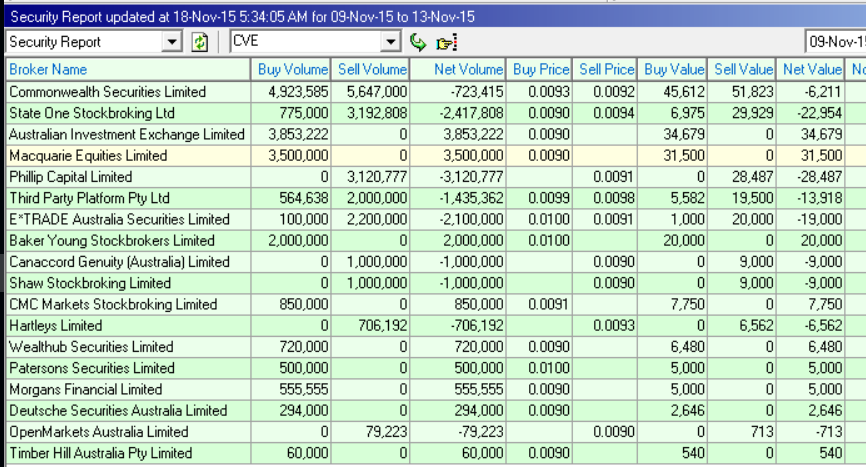This screenshot has height=467, width=866.
Task: Click buy value cell 7,750
Action: tap(672, 304)
